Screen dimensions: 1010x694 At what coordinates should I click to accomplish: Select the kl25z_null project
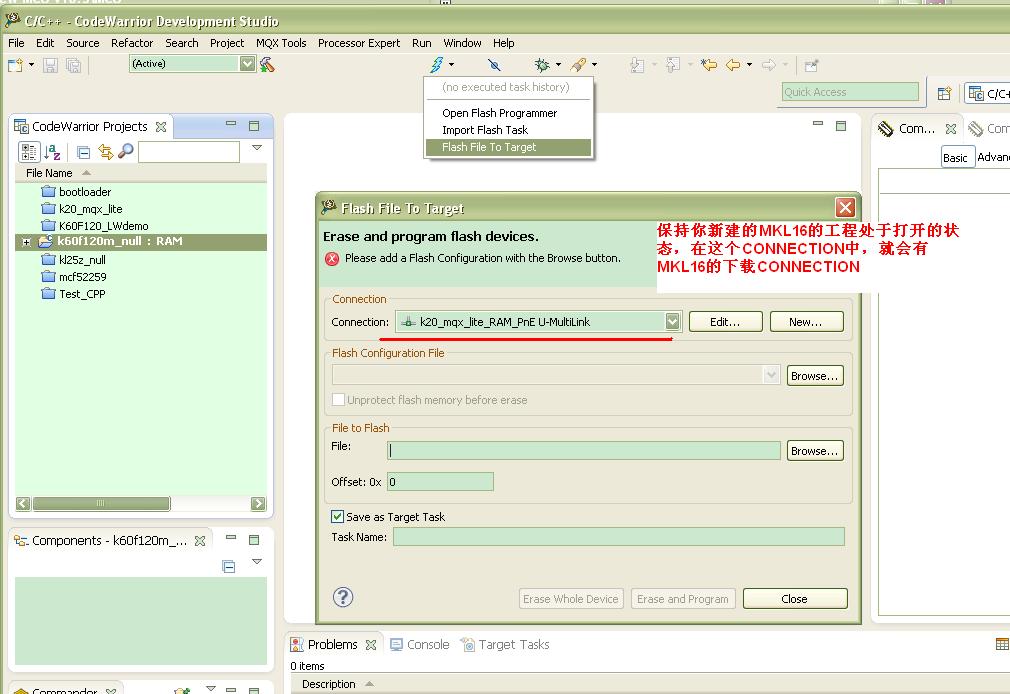point(73,260)
